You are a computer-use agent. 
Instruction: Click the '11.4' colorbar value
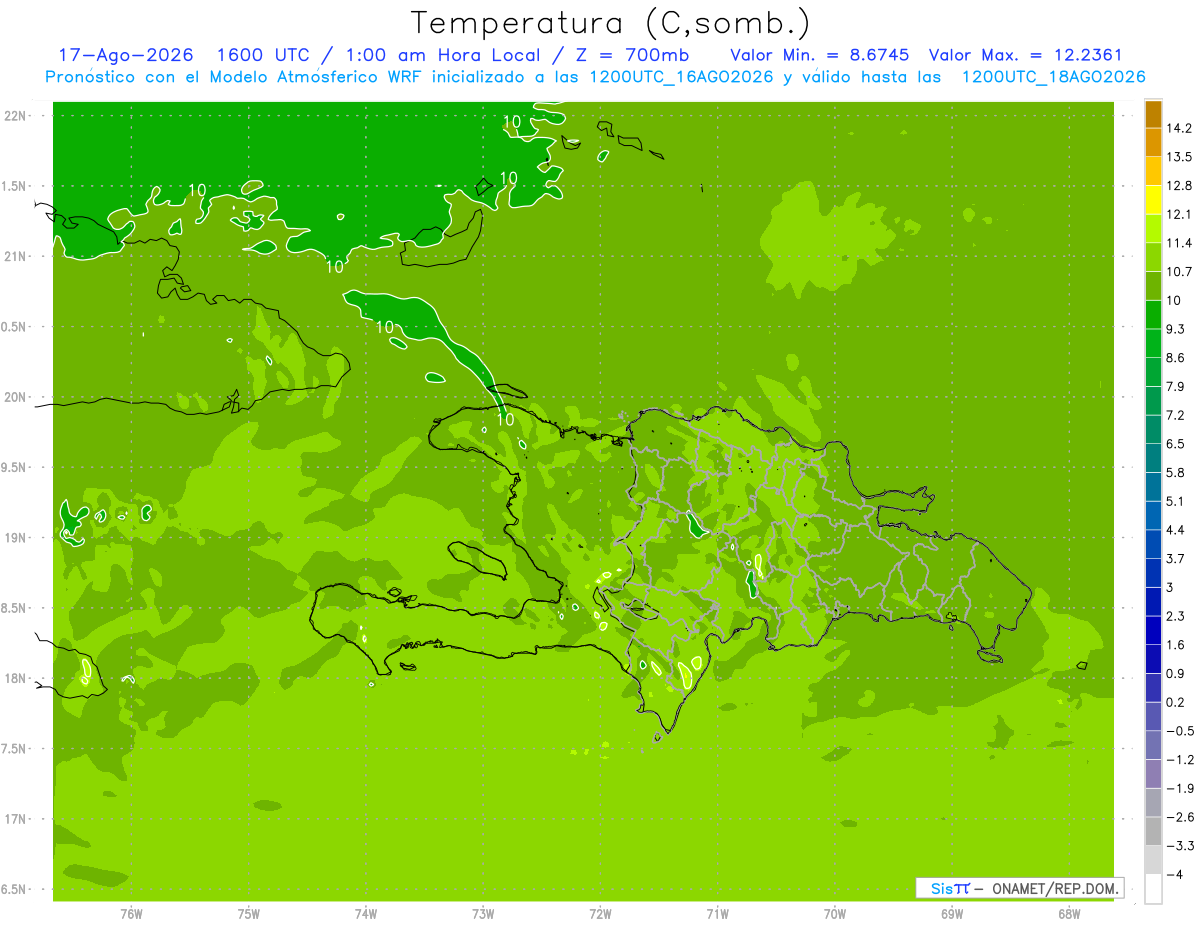click(1179, 243)
